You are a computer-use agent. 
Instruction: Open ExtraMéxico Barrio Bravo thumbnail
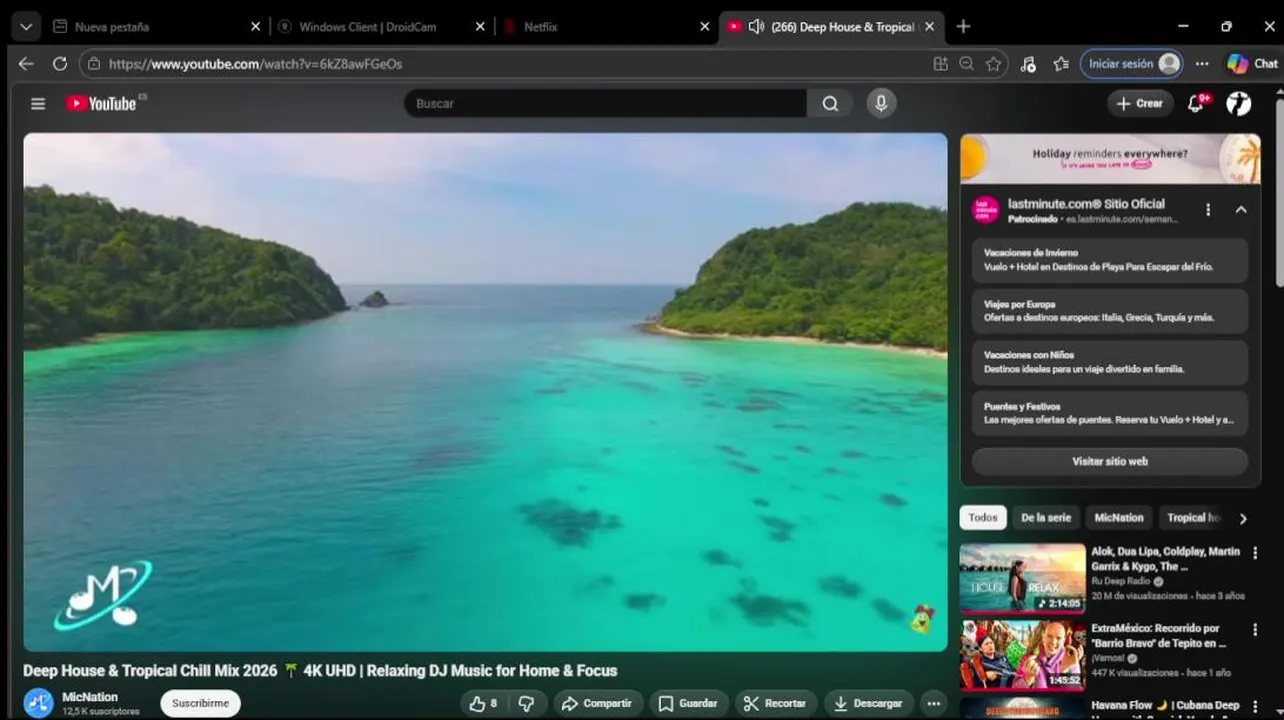[1022, 655]
